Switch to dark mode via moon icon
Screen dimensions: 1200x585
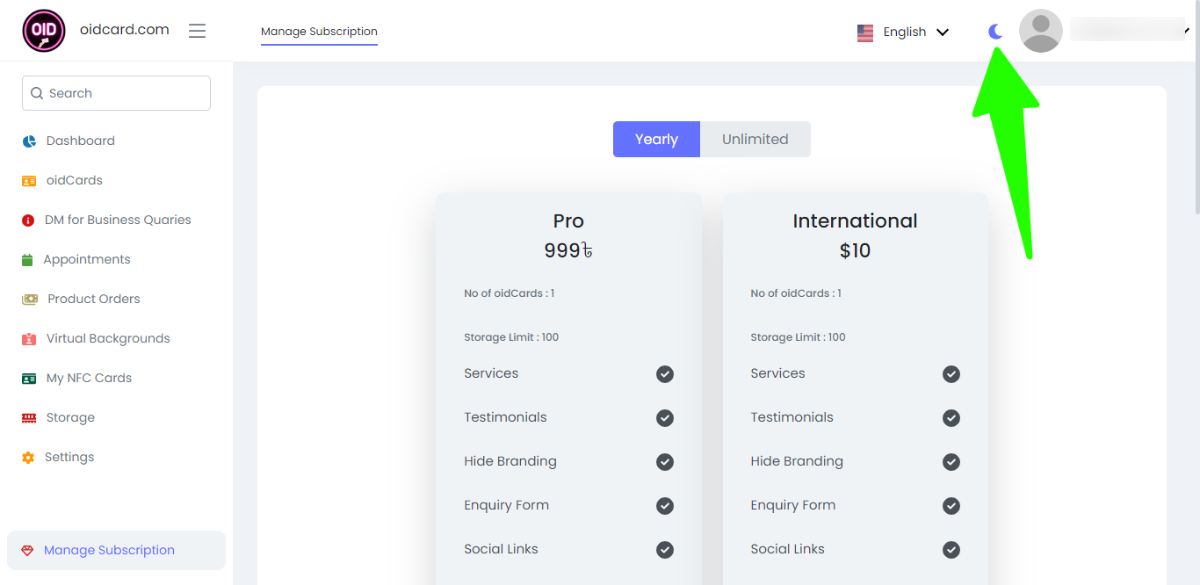pyautogui.click(x=995, y=32)
